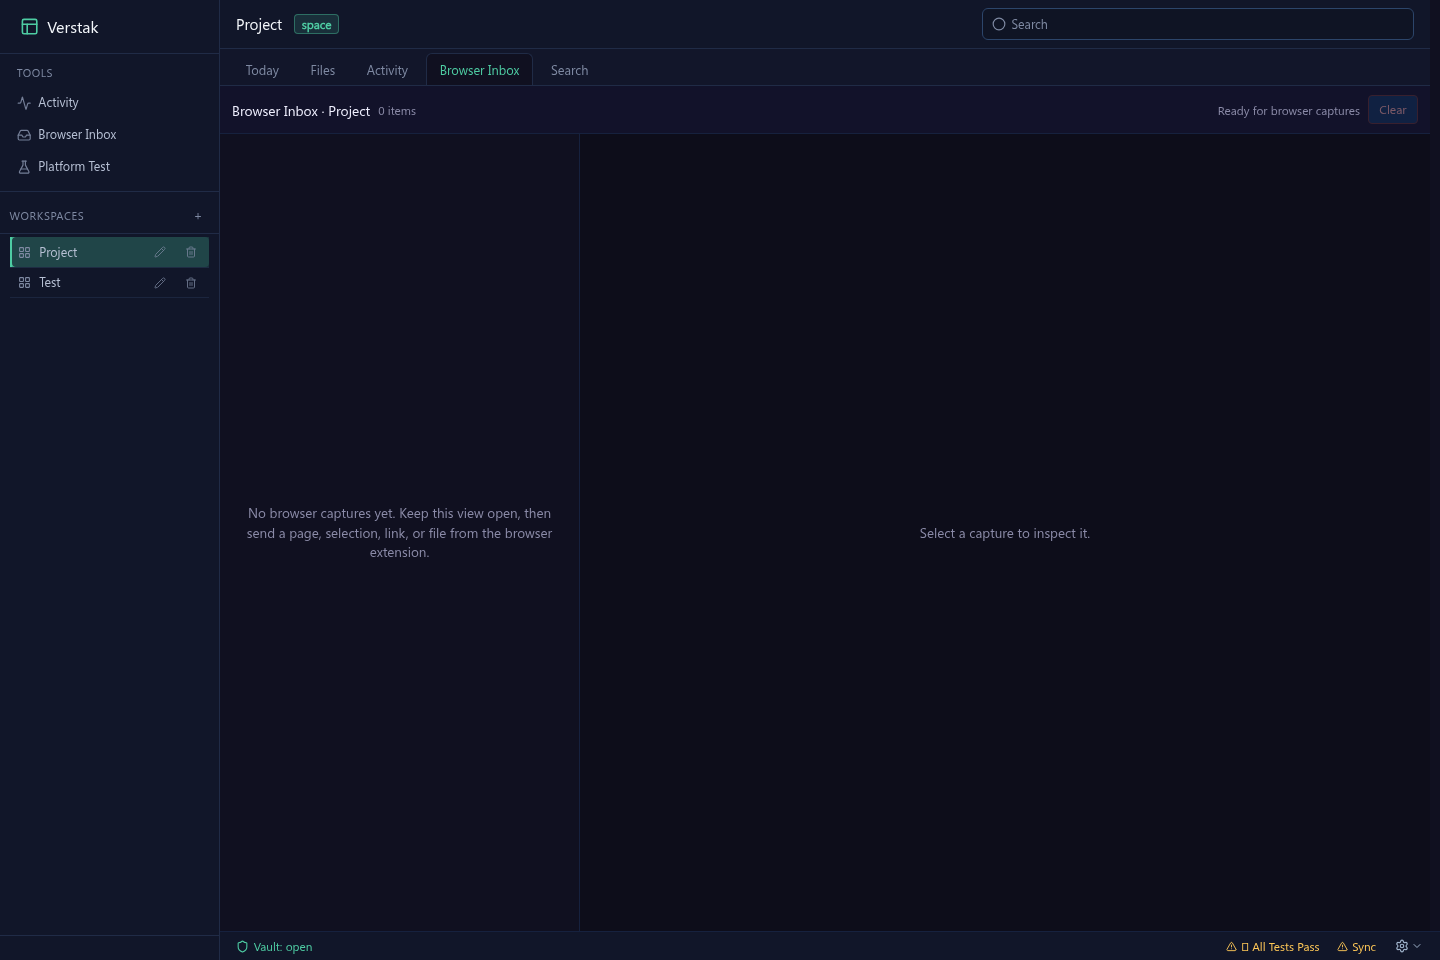Click the space badge next to Project
The image size is (1440, 960).
316,25
